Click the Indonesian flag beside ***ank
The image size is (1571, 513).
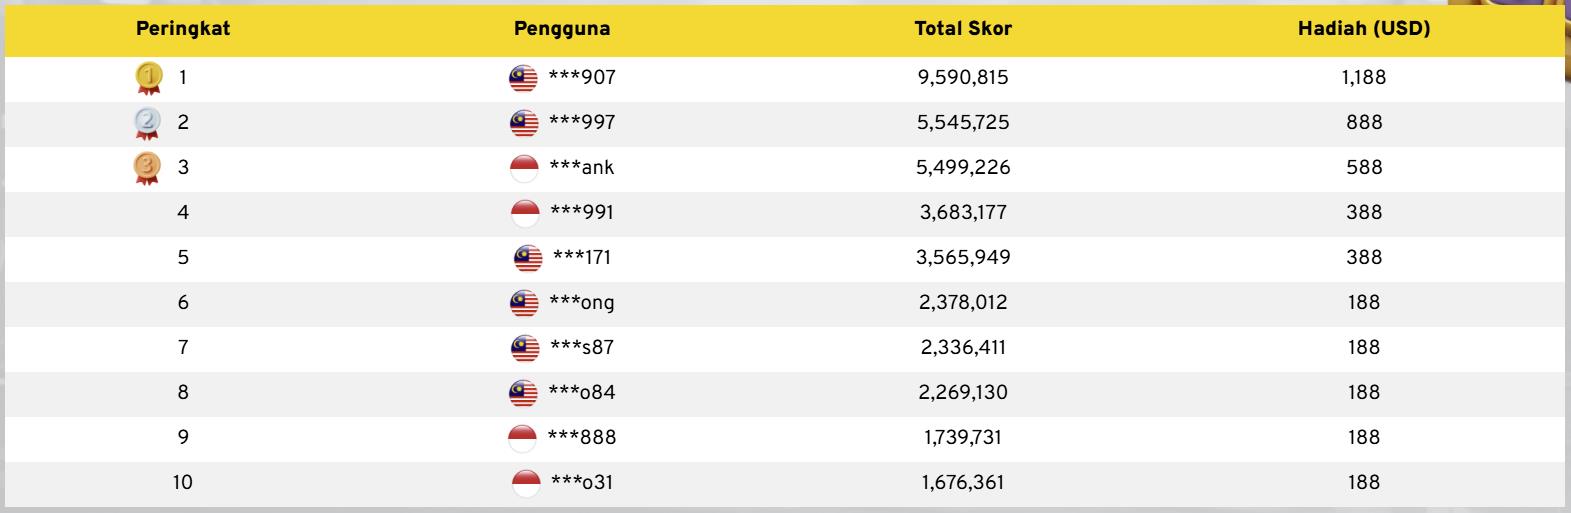click(x=524, y=168)
